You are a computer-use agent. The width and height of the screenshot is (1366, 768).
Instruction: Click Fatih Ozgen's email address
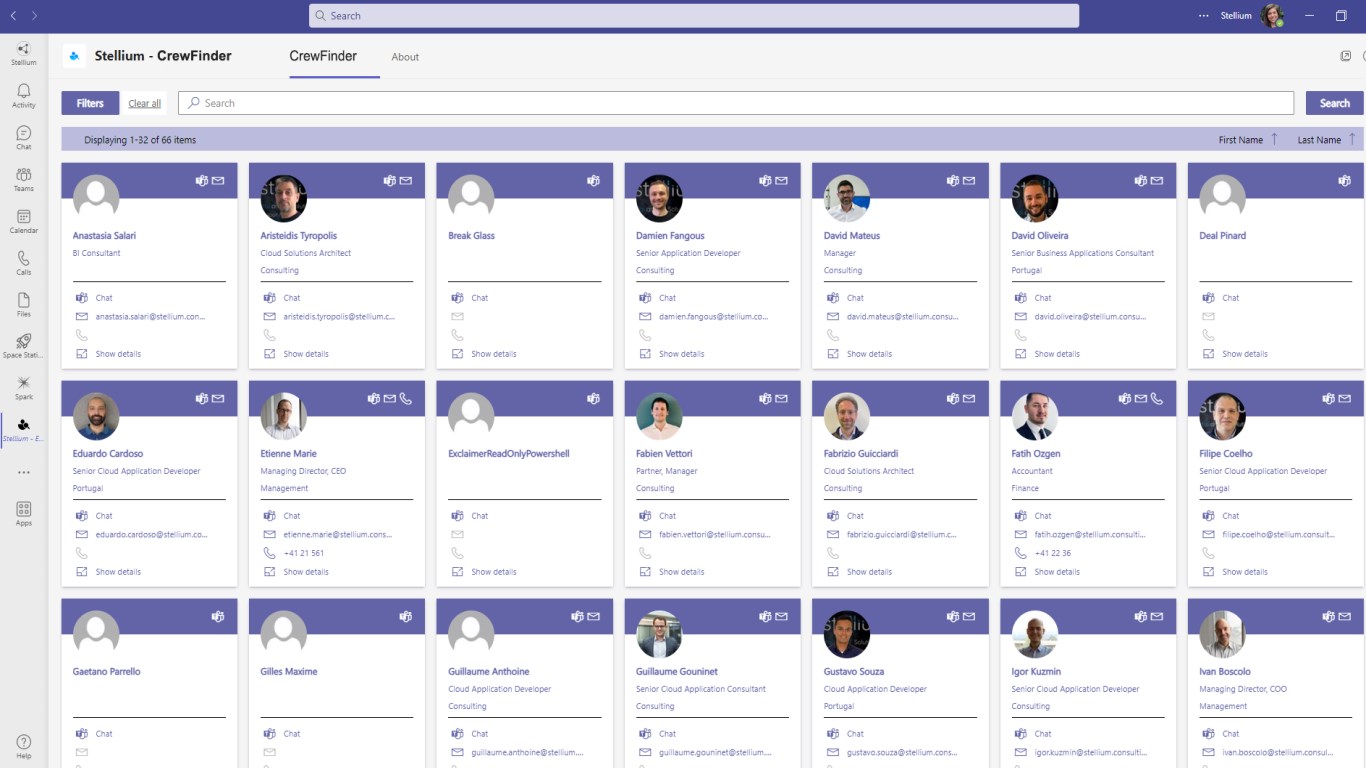click(x=1091, y=534)
